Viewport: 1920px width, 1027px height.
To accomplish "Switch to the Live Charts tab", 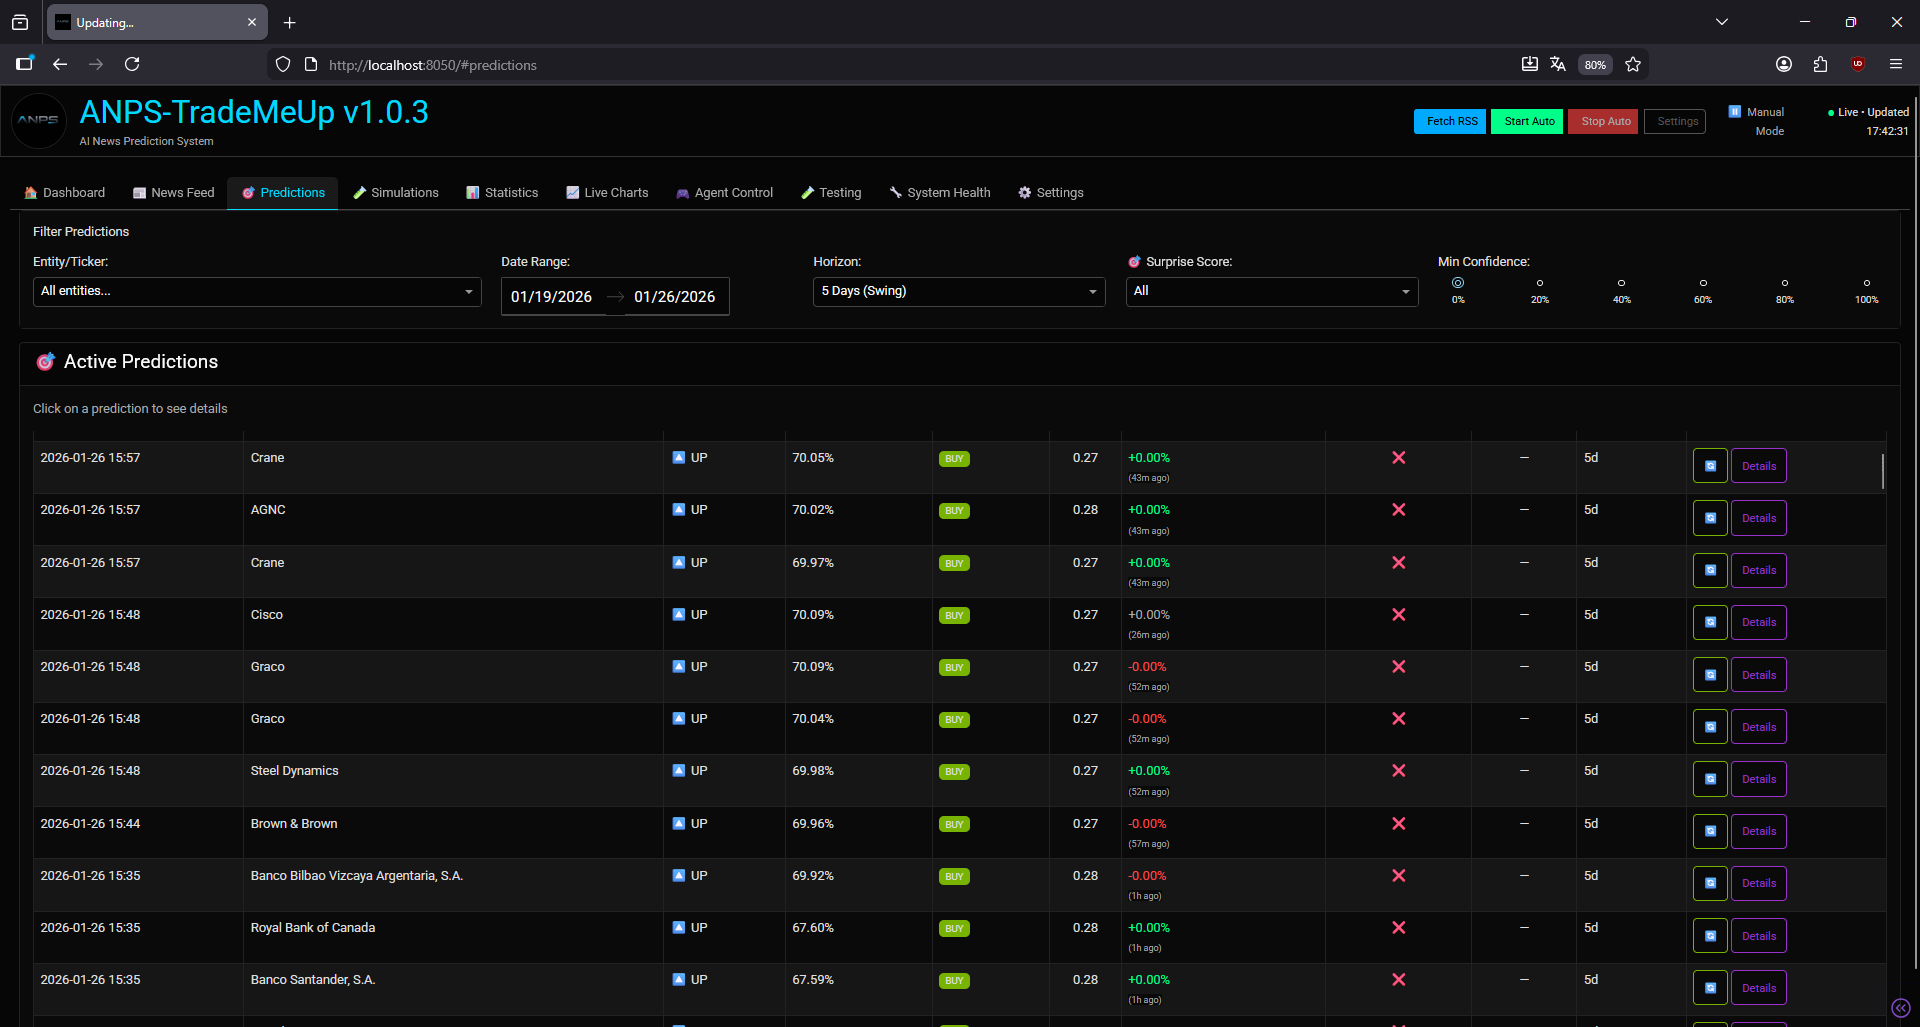I will 607,193.
